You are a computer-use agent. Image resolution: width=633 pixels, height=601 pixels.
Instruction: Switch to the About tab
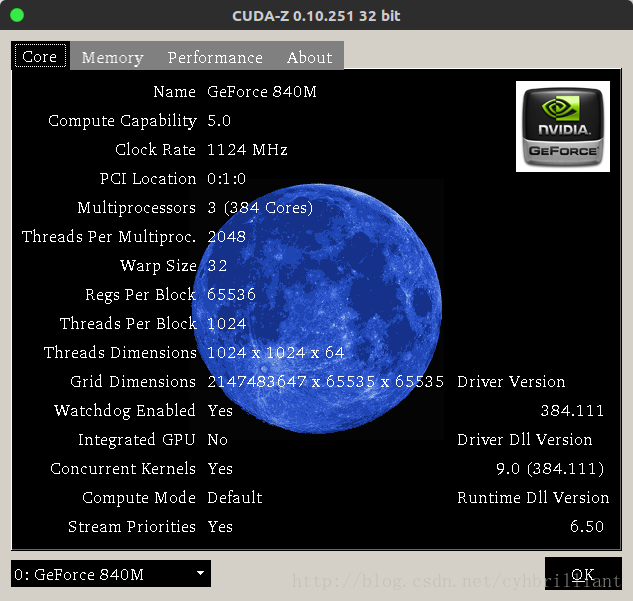pyautogui.click(x=310, y=57)
